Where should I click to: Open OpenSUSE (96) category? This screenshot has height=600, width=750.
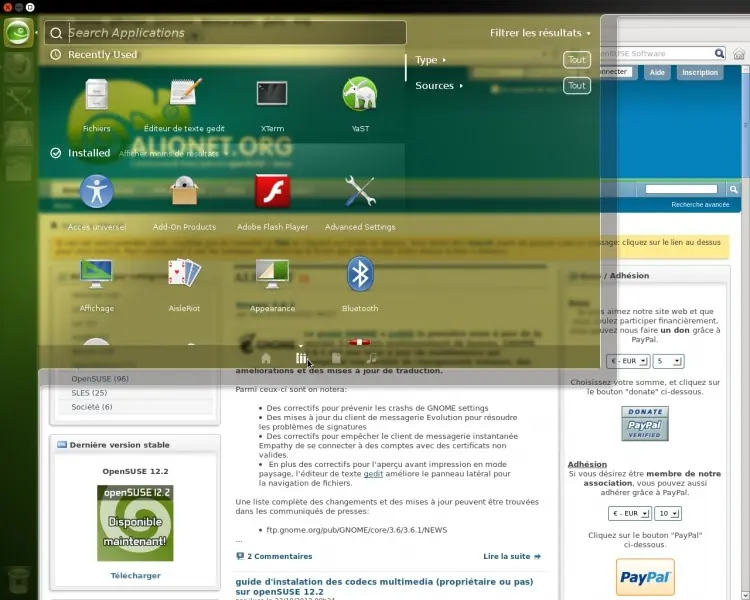pos(100,378)
